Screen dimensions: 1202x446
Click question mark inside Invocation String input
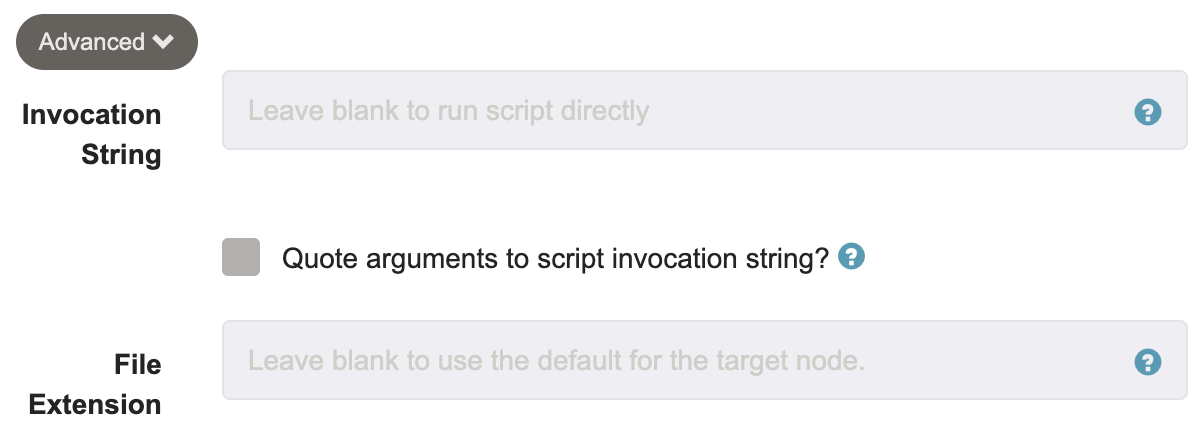click(1148, 112)
